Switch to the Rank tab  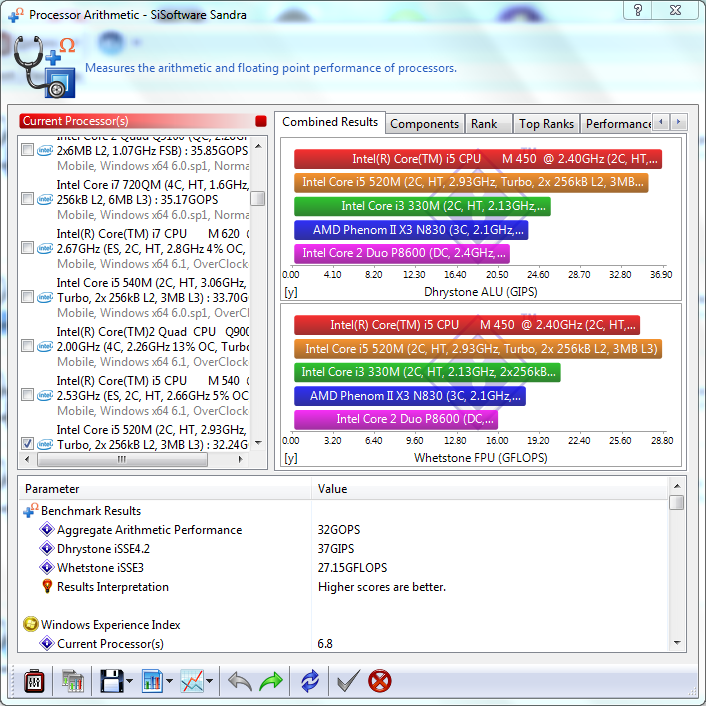pyautogui.click(x=489, y=124)
